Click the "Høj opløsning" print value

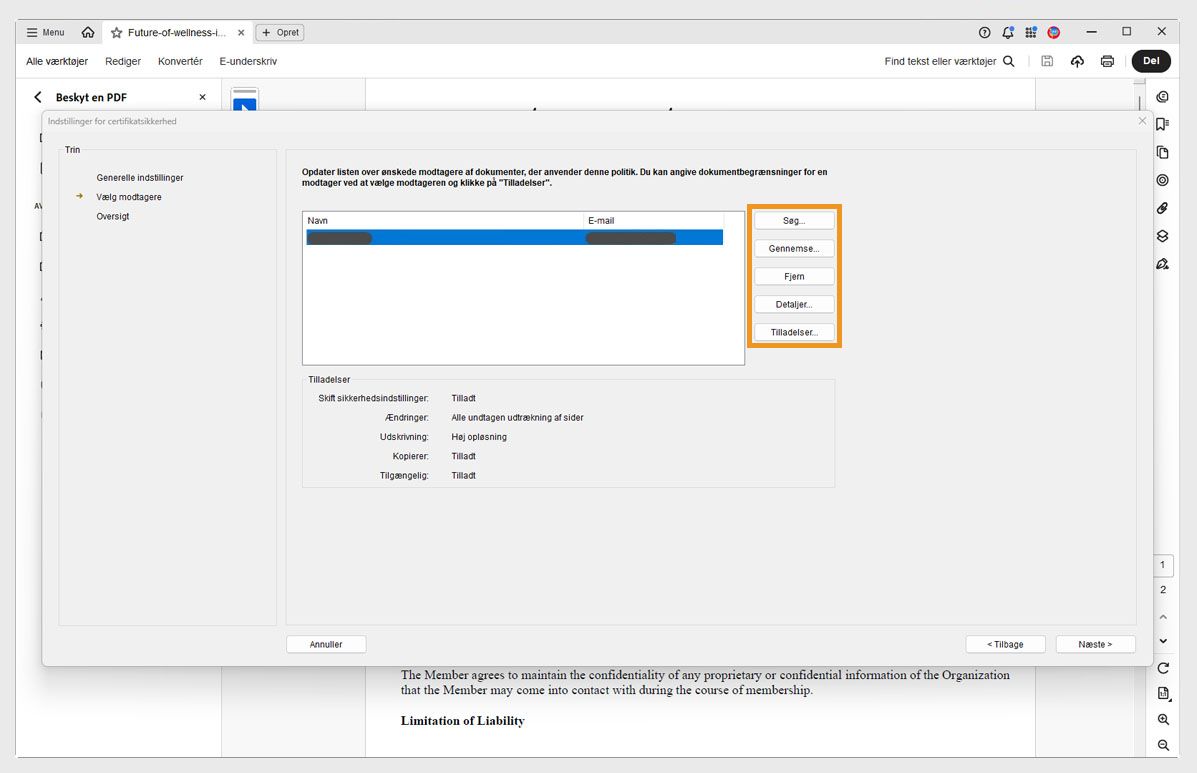(479, 437)
